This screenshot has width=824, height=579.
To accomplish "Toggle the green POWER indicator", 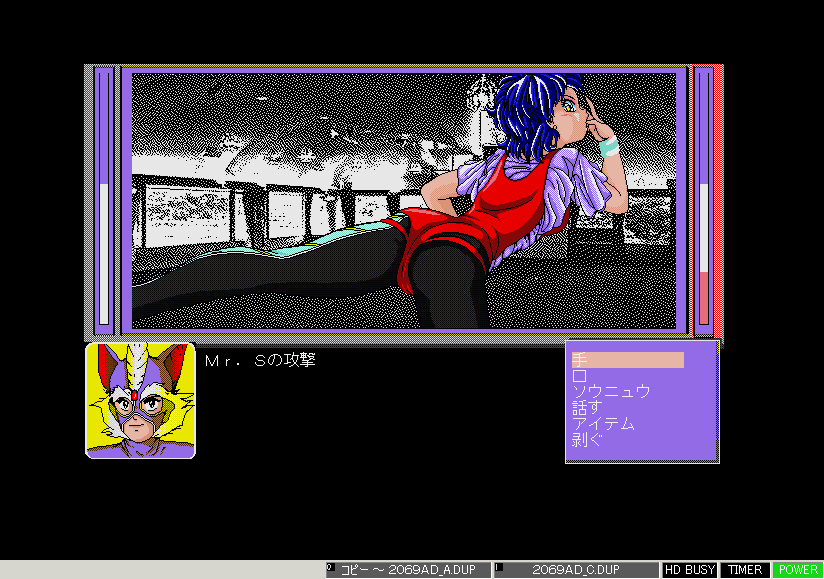I will pyautogui.click(x=798, y=570).
